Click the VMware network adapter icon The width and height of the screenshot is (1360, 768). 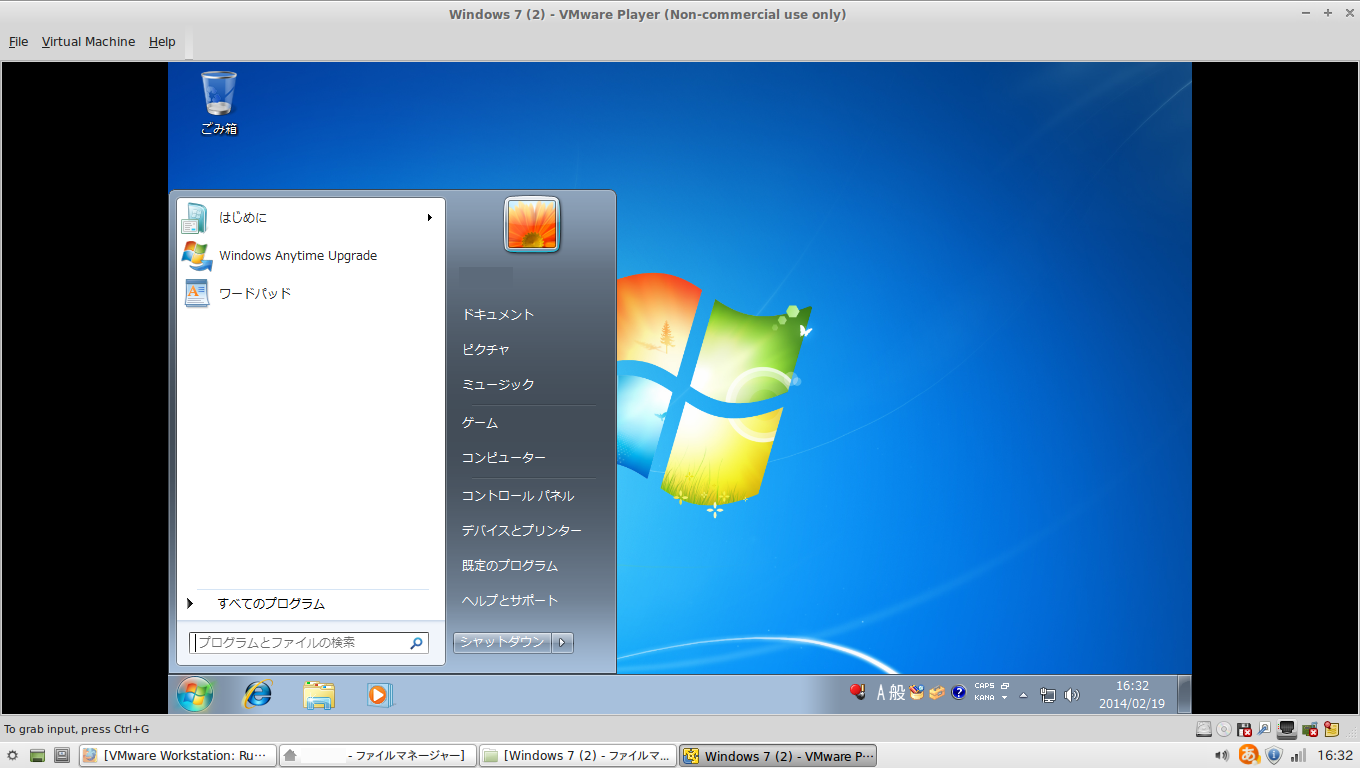coord(1288,729)
